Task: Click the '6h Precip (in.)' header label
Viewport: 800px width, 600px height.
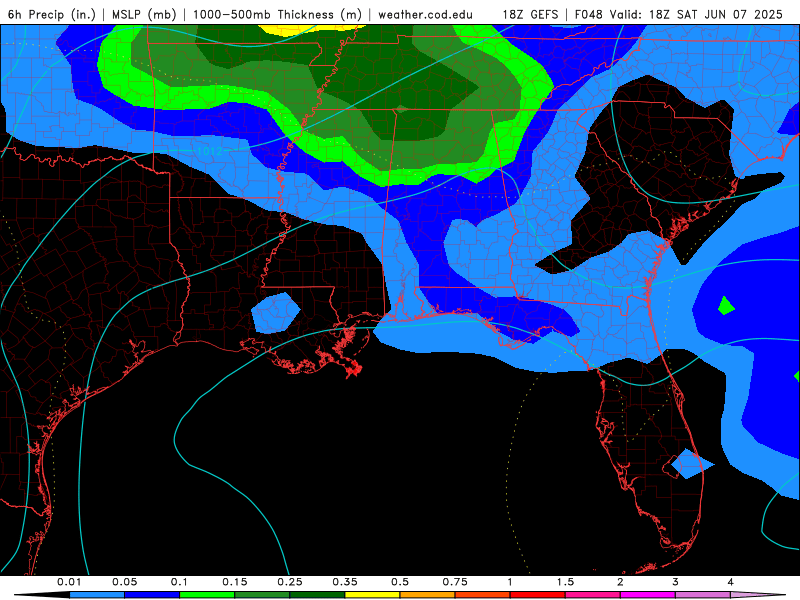Action: [x=52, y=14]
